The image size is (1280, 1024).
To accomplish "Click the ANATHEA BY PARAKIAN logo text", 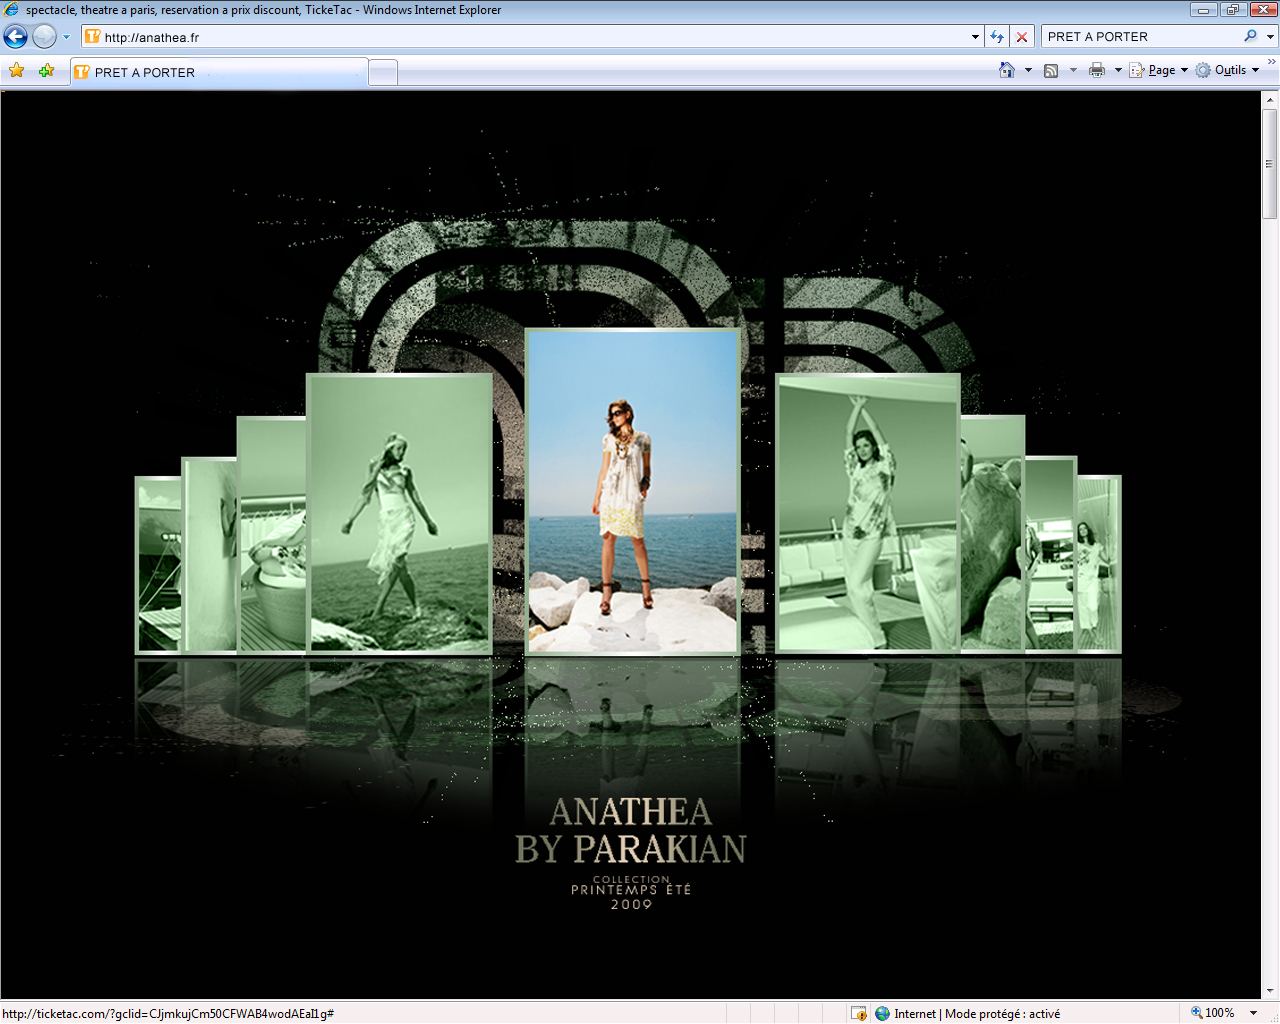I will tap(631, 830).
